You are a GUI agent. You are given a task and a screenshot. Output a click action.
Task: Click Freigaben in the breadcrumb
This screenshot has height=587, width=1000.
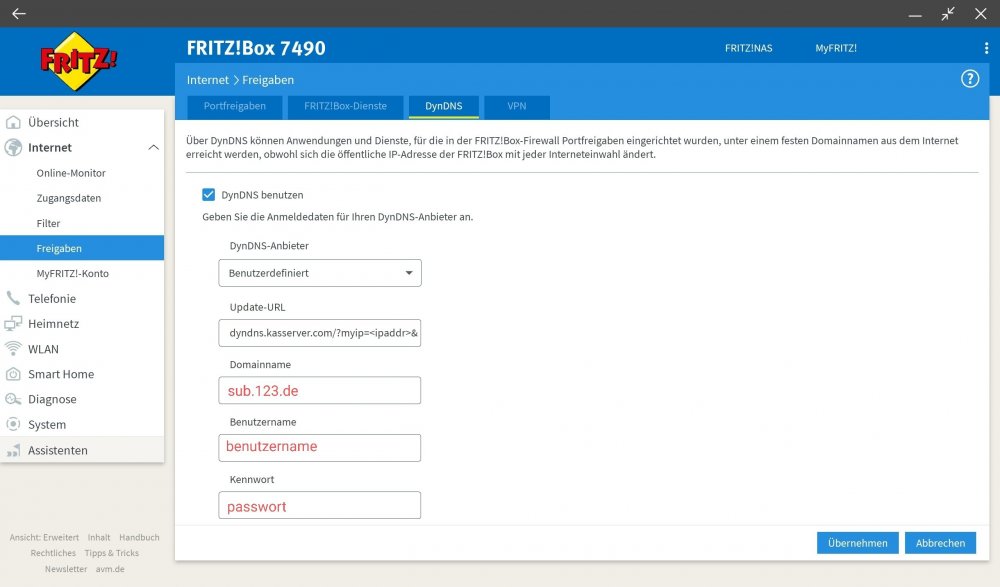pos(268,80)
